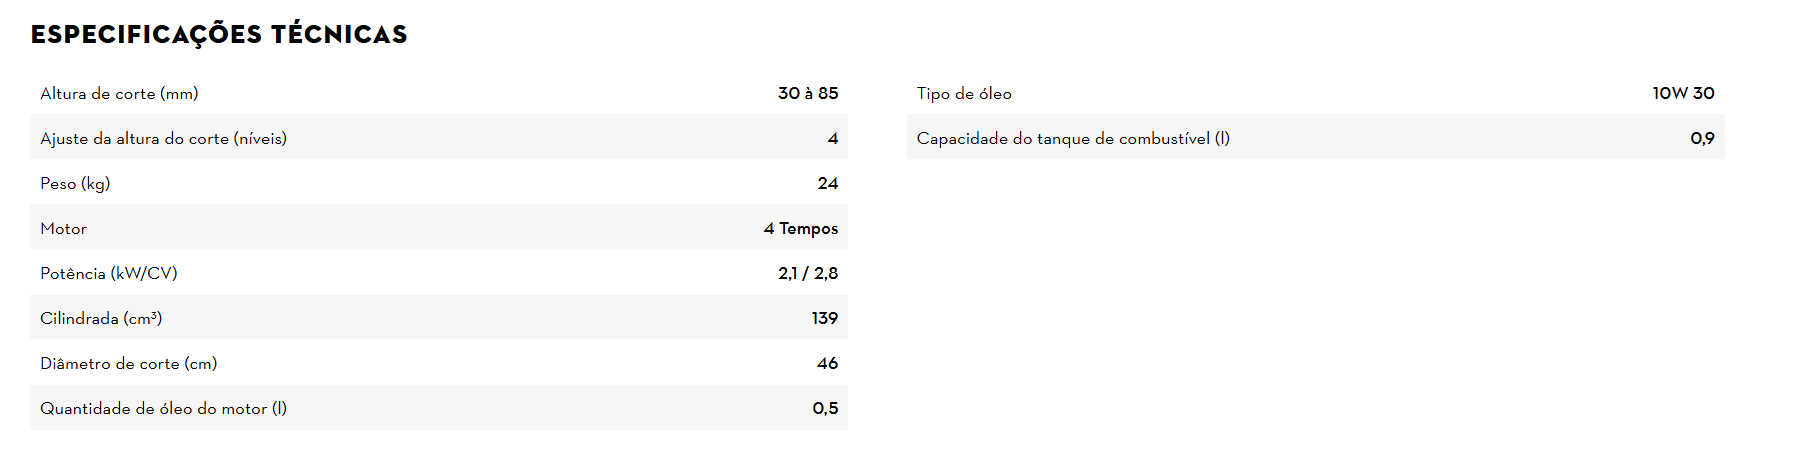Select the cutting diameter value 46

(827, 363)
